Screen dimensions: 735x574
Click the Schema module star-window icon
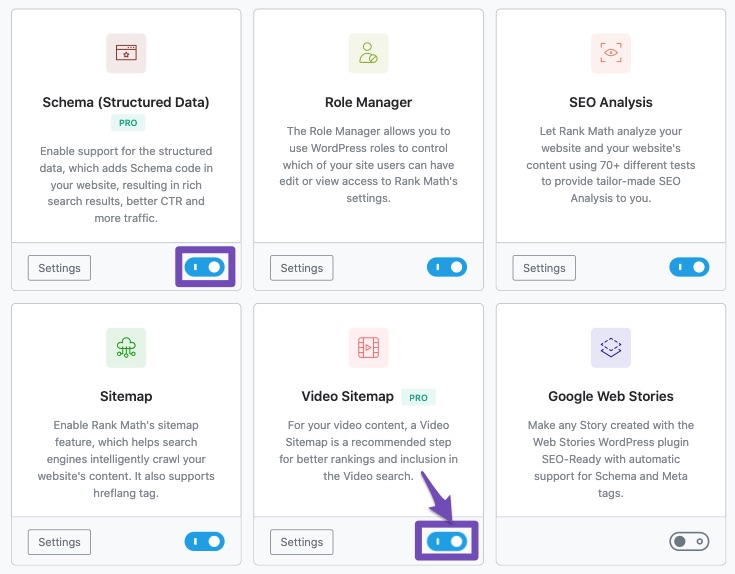pyautogui.click(x=126, y=53)
